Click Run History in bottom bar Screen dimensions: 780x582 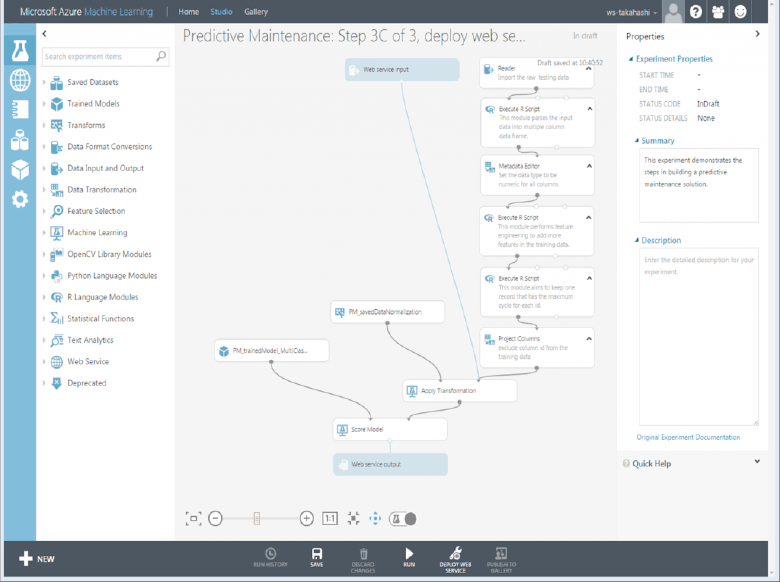pos(270,558)
